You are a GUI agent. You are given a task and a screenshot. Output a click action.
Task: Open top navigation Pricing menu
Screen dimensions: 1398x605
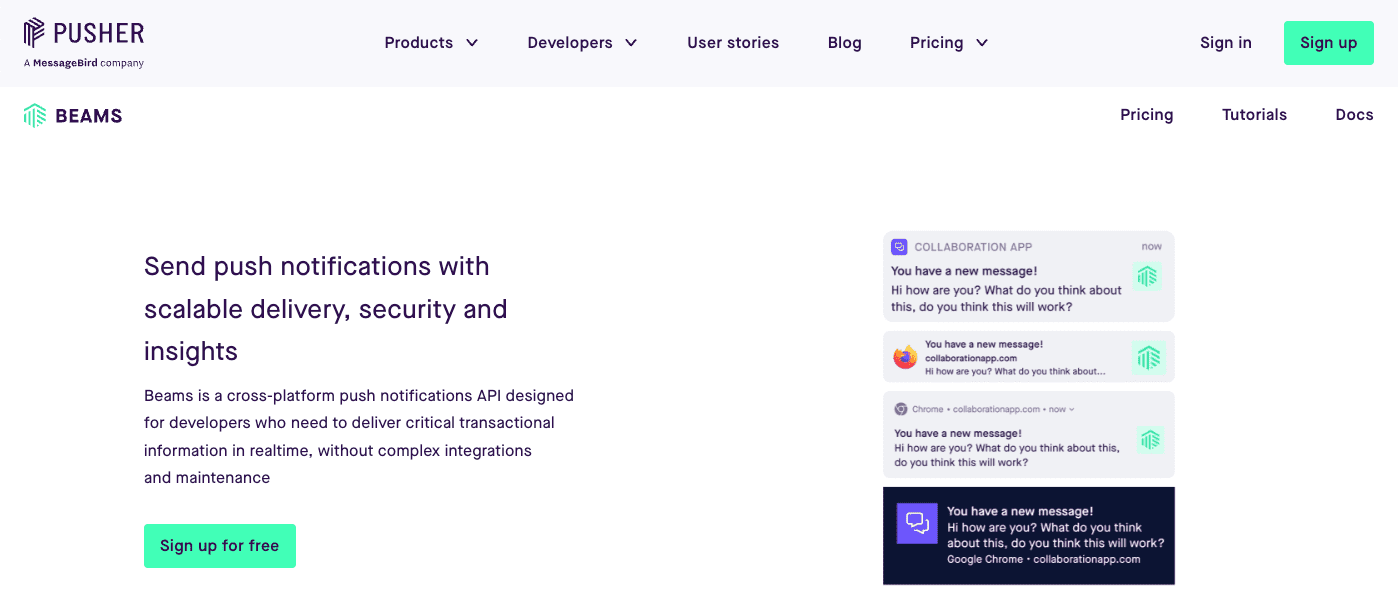(949, 43)
